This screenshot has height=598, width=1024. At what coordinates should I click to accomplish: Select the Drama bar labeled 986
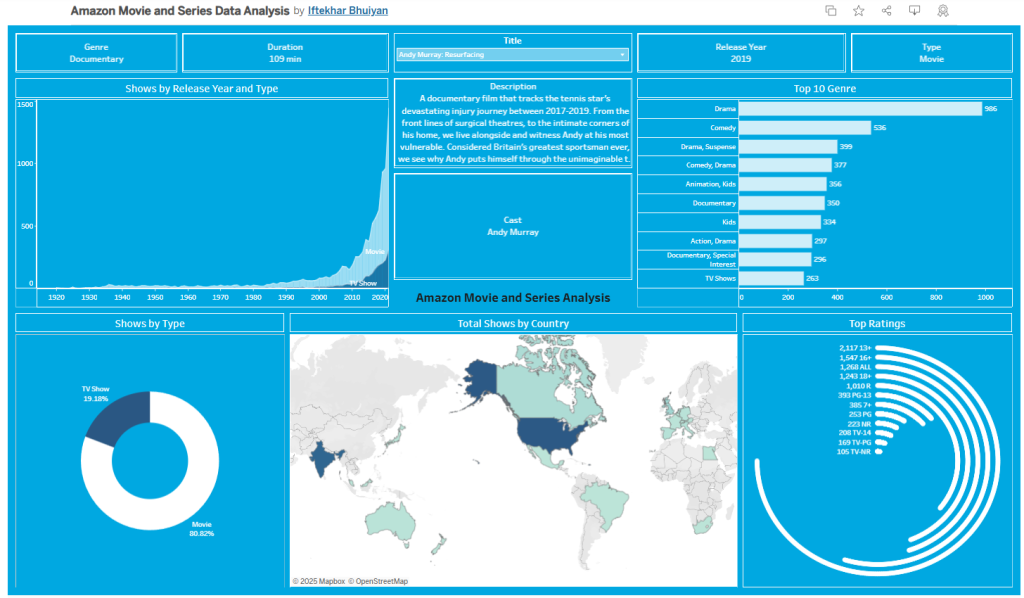point(860,109)
